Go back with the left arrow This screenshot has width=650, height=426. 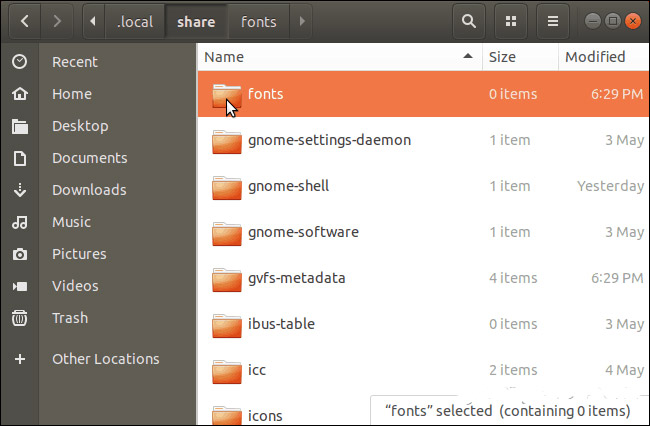[24, 21]
